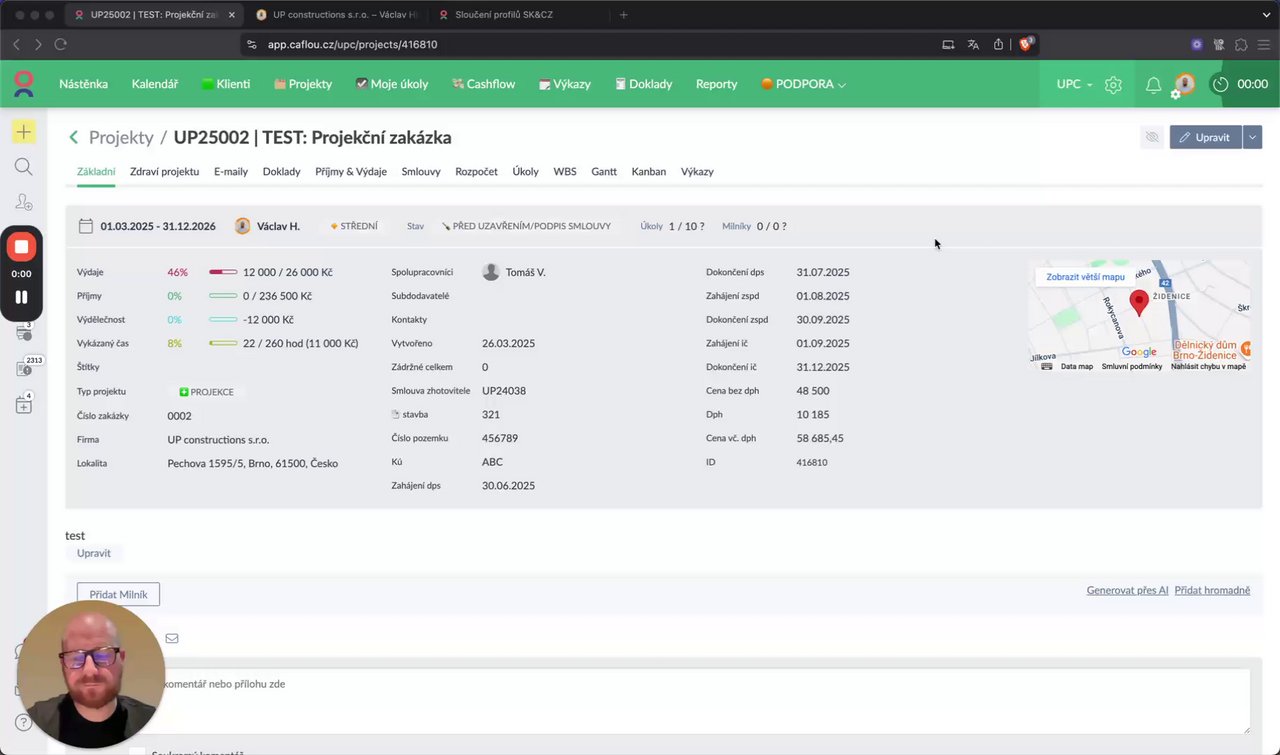Click the Generovat přes AI link
This screenshot has width=1280, height=755.
pyautogui.click(x=1127, y=591)
